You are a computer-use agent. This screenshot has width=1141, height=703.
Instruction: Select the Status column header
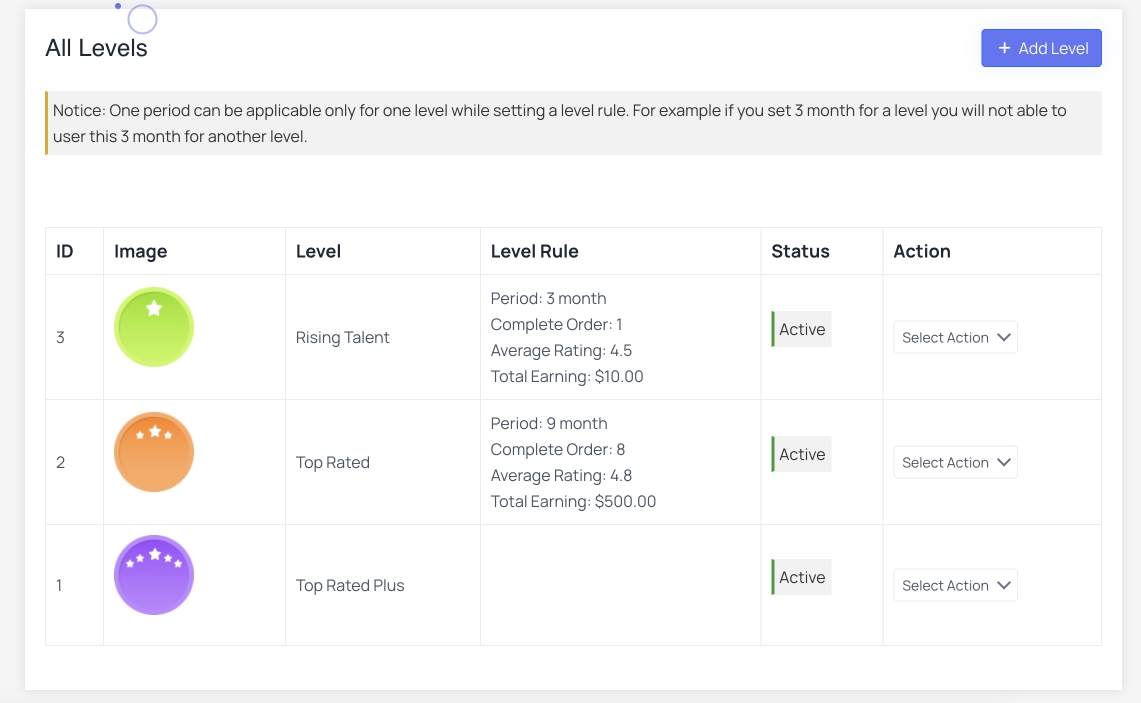[x=800, y=251]
